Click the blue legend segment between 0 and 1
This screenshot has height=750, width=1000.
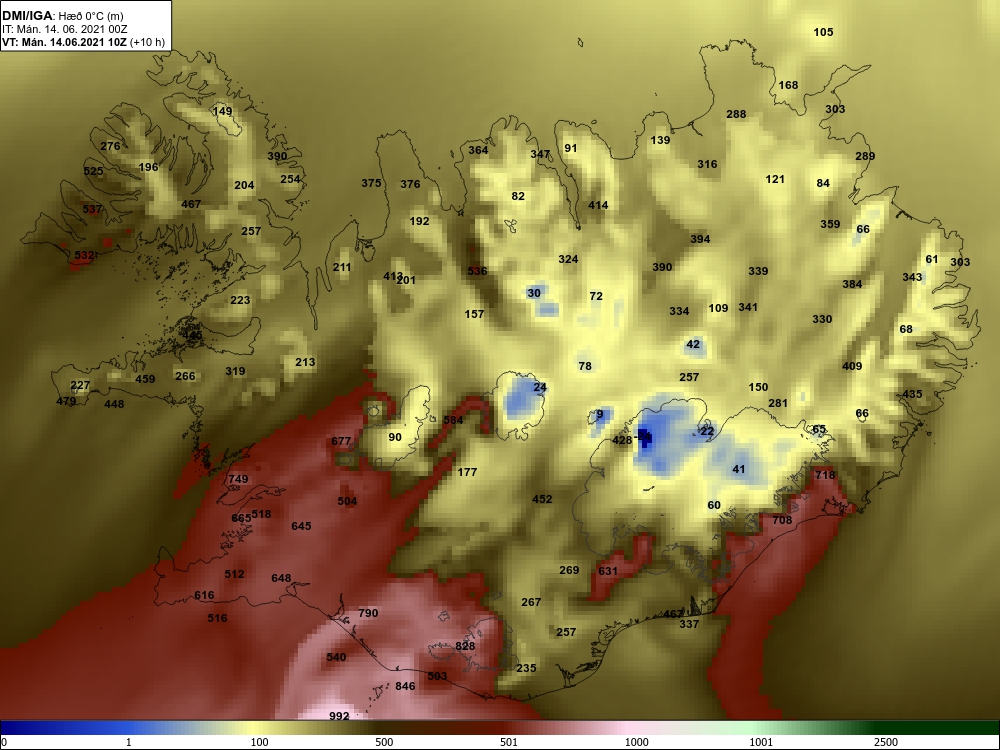pyautogui.click(x=64, y=728)
